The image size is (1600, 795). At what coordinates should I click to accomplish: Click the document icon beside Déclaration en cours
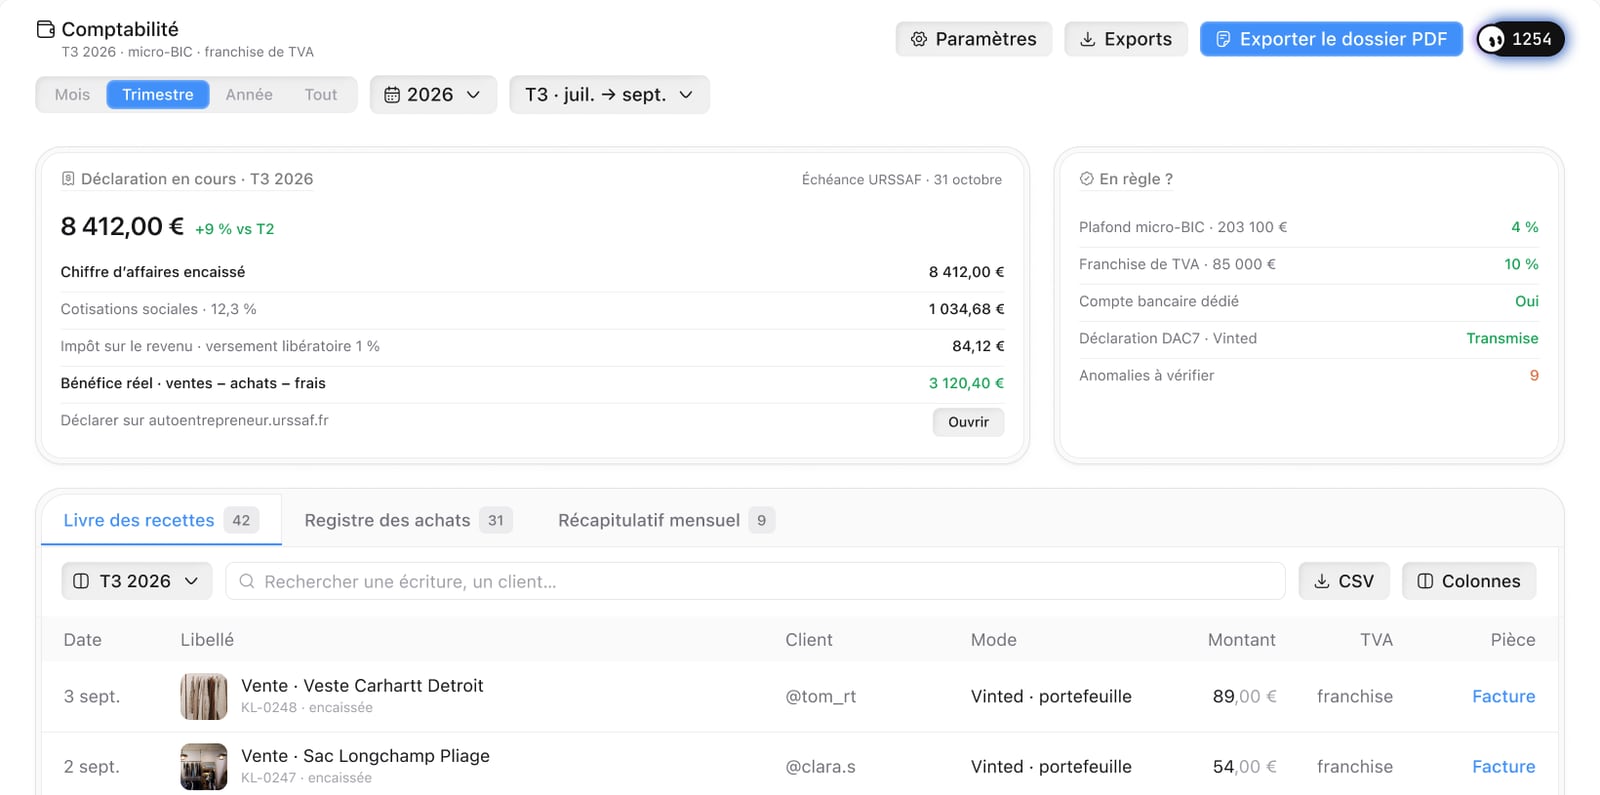(x=68, y=179)
